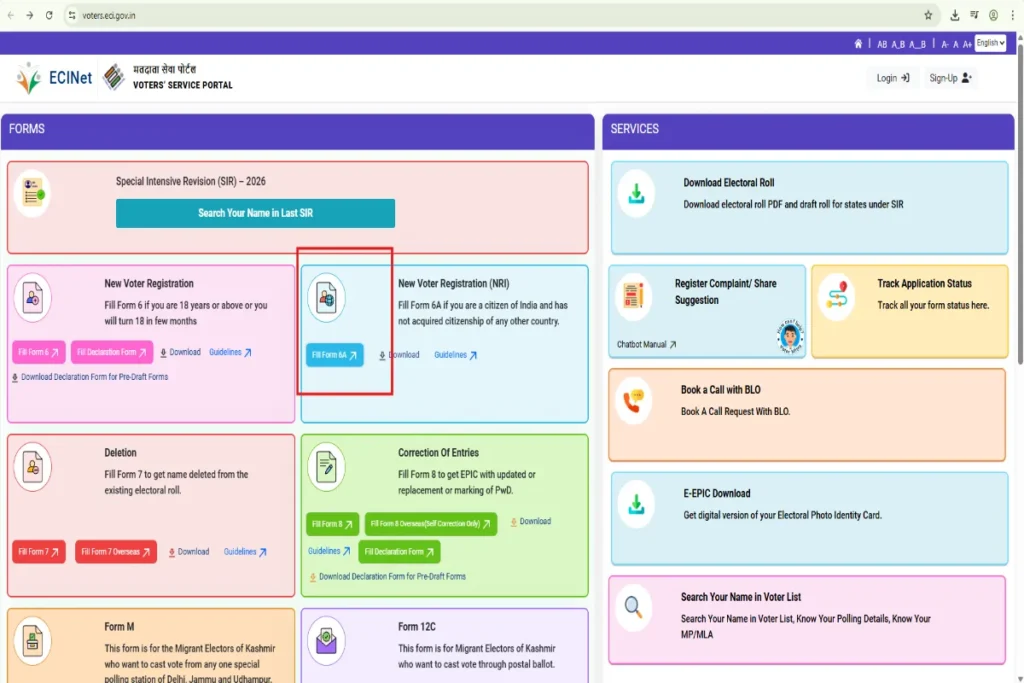This screenshot has width=1024, height=683.
Task: Click the home icon in the purple bar
Action: (x=858, y=44)
